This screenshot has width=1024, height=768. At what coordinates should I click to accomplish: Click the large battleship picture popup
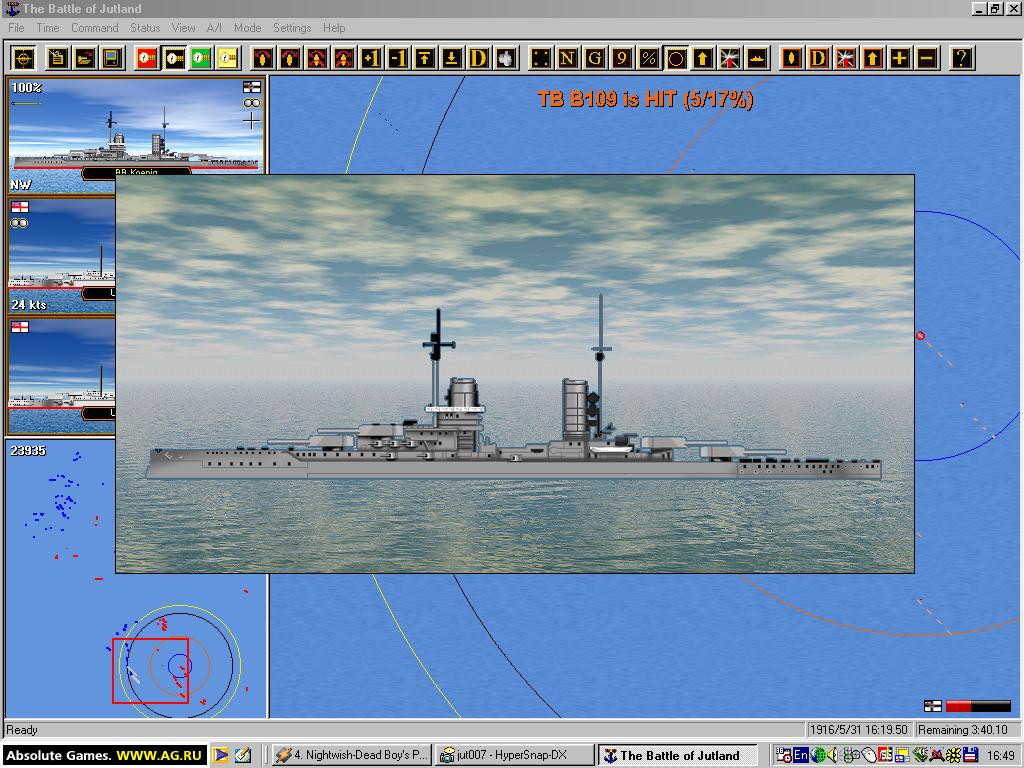tap(515, 374)
